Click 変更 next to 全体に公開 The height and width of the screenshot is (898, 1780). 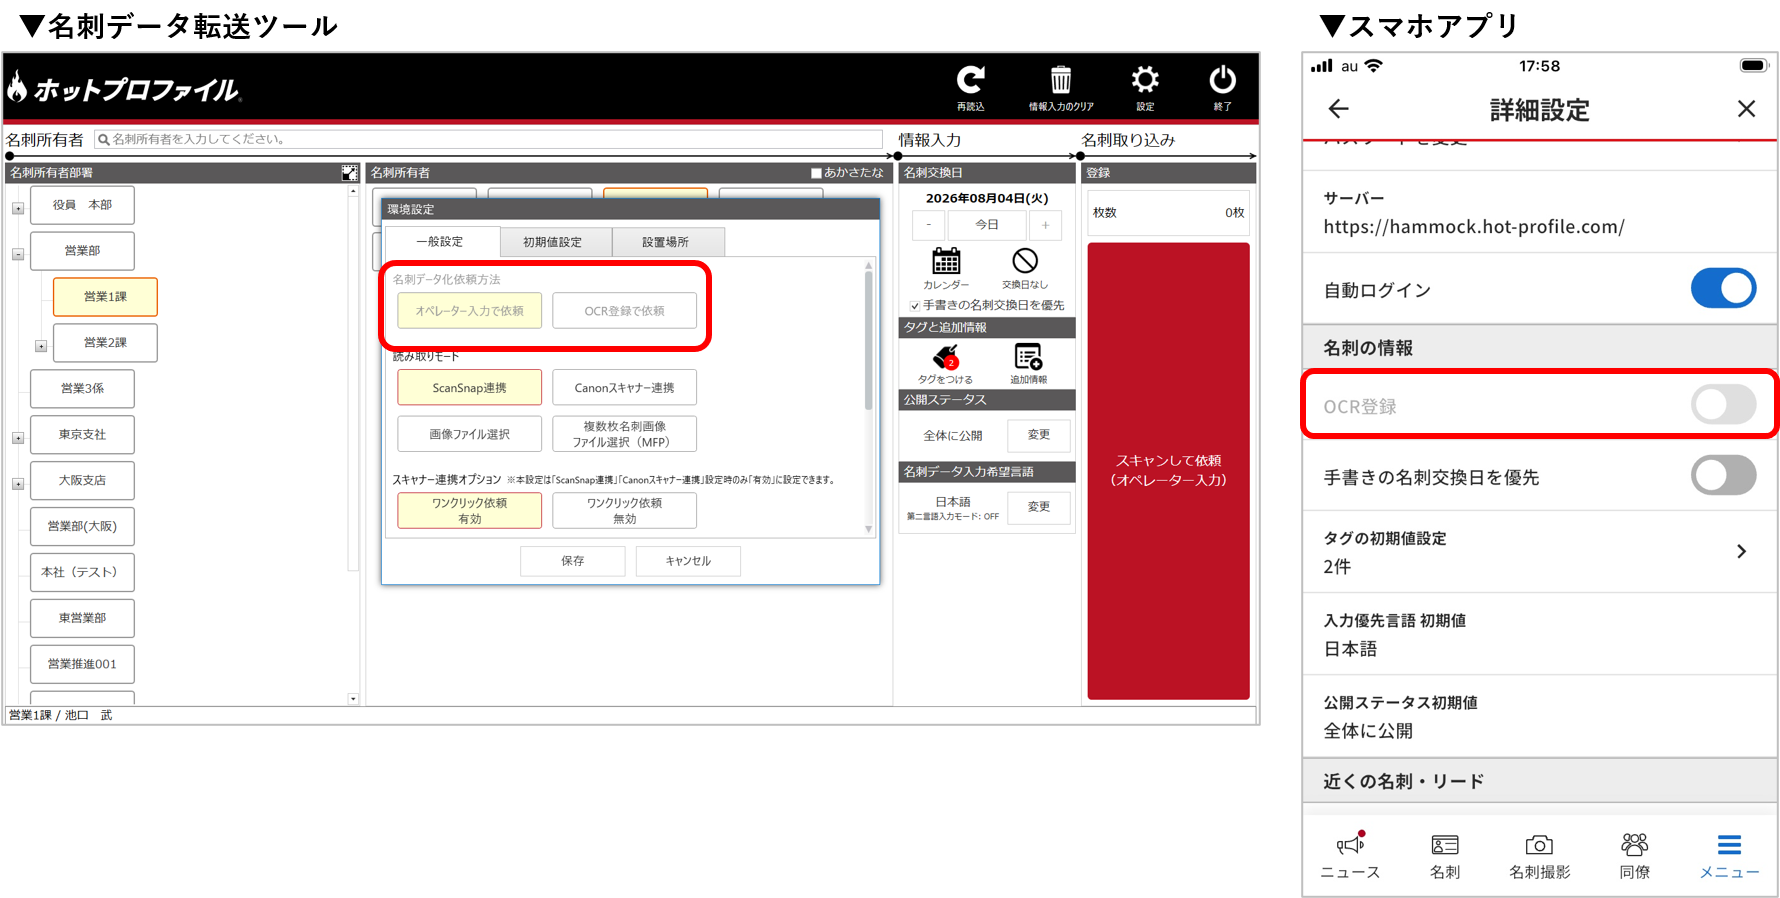pyautogui.click(x=1039, y=435)
